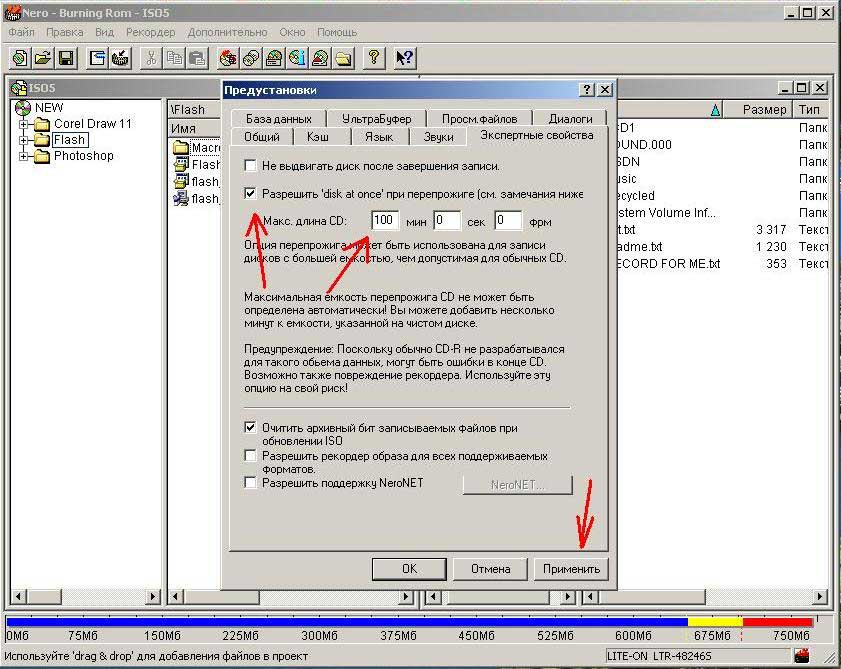
Task: Confirm the presets with OK
Action: (x=409, y=569)
